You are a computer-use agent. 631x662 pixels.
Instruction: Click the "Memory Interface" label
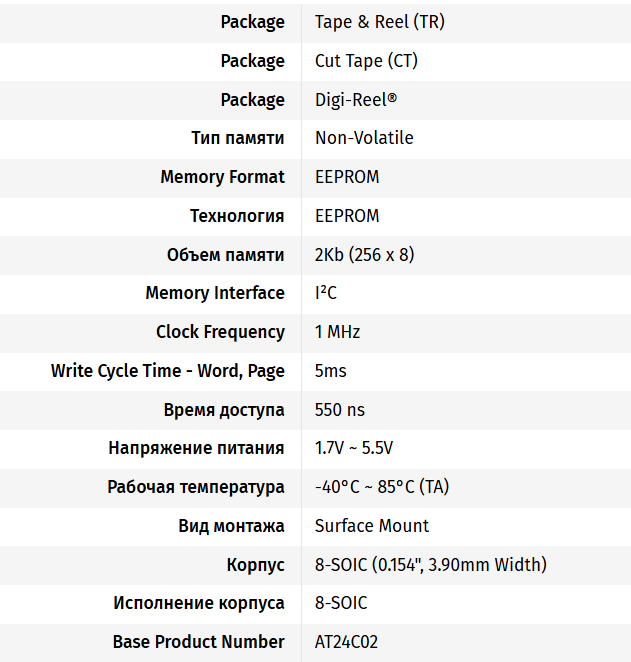tap(215, 293)
